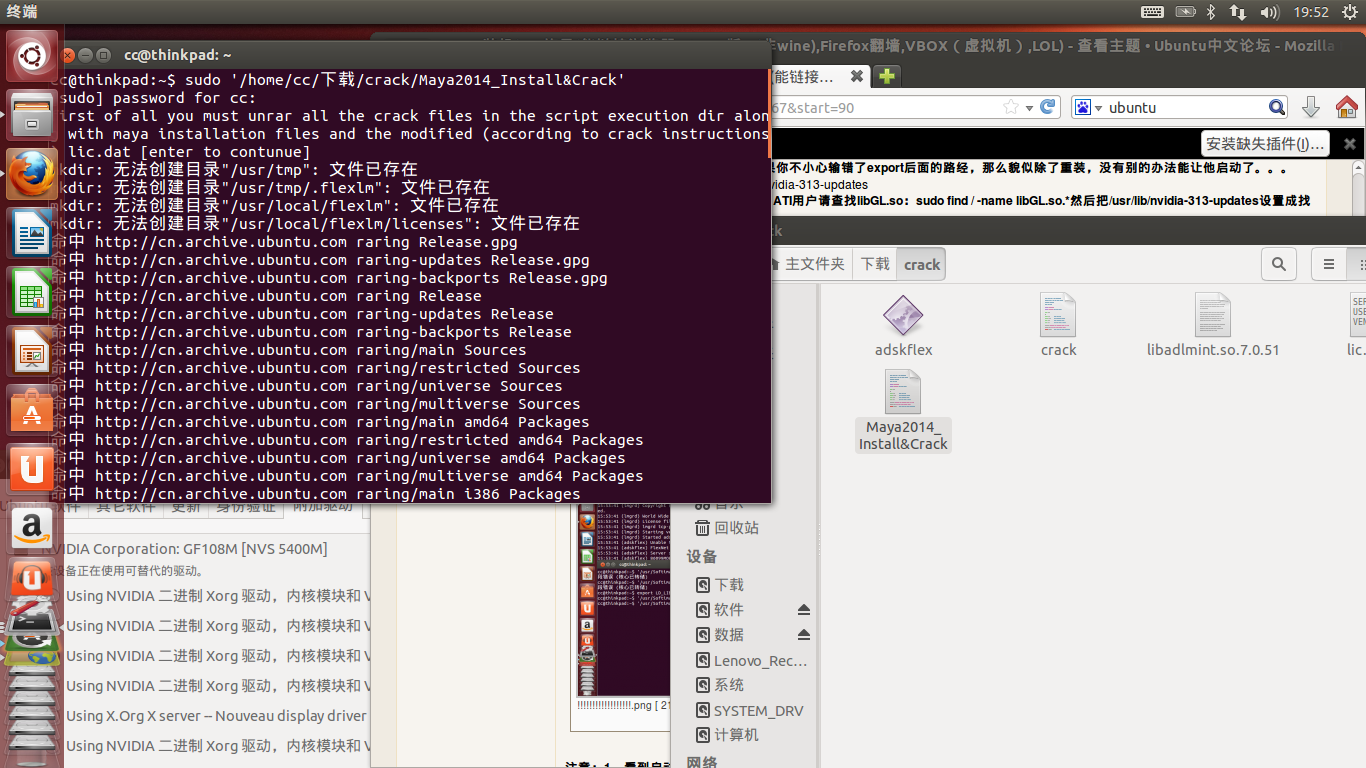Open LibreOffice Writer from the launcher
Screen dimensions: 1366x768
(x=32, y=232)
